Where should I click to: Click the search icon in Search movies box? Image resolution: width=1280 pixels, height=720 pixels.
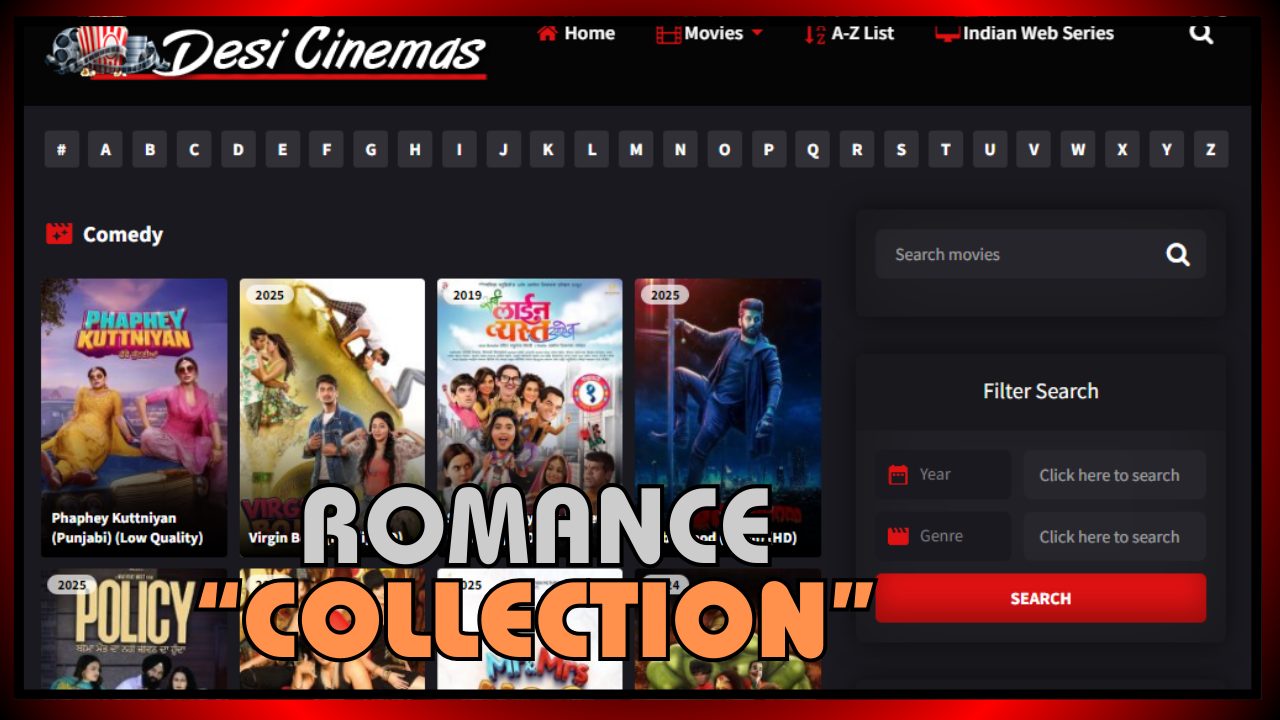point(1177,255)
